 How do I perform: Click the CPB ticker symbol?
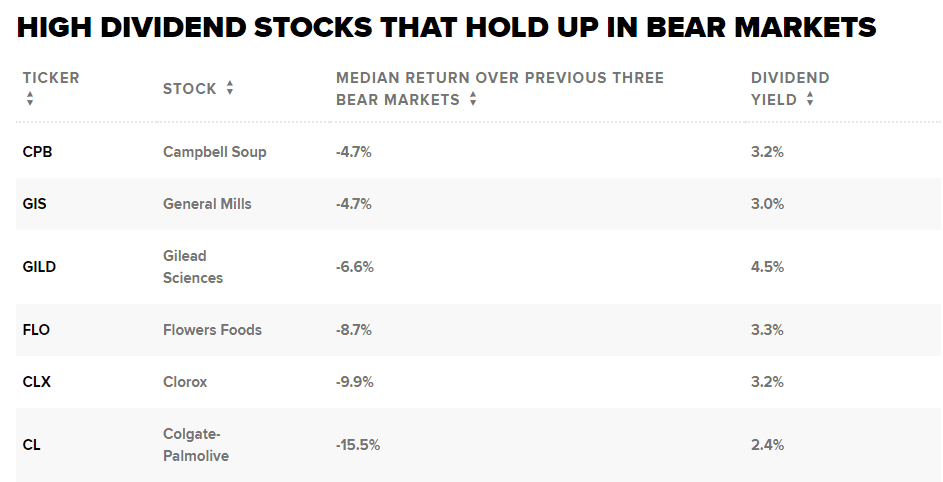point(36,152)
